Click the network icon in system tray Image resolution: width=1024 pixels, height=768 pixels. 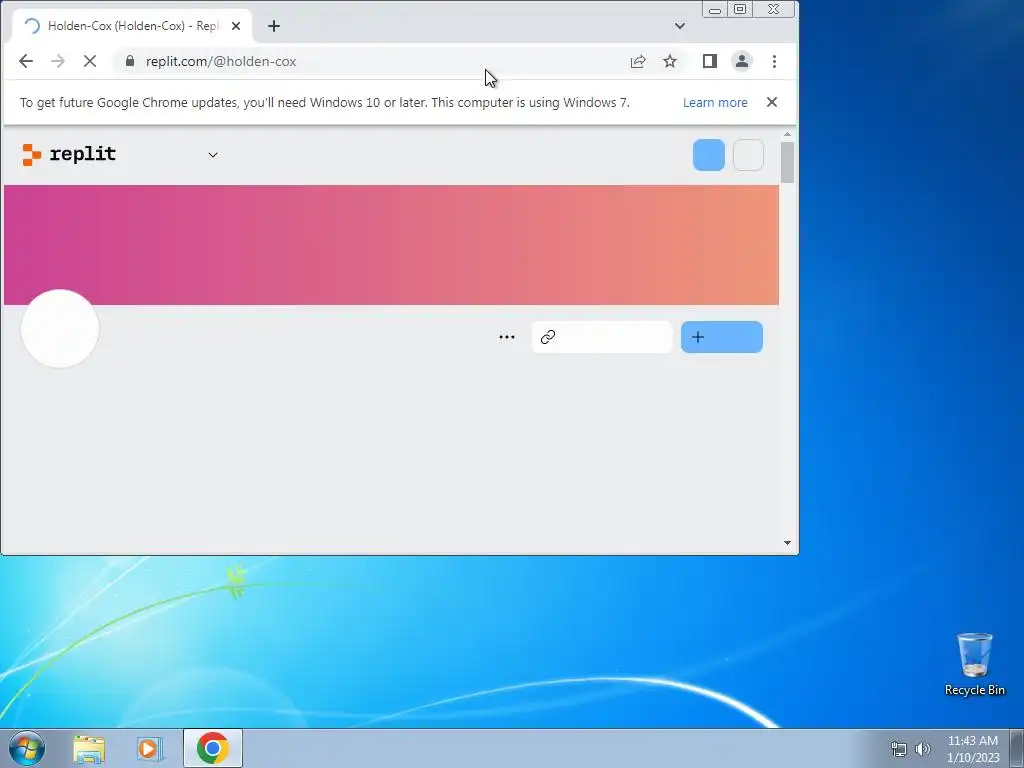point(899,749)
